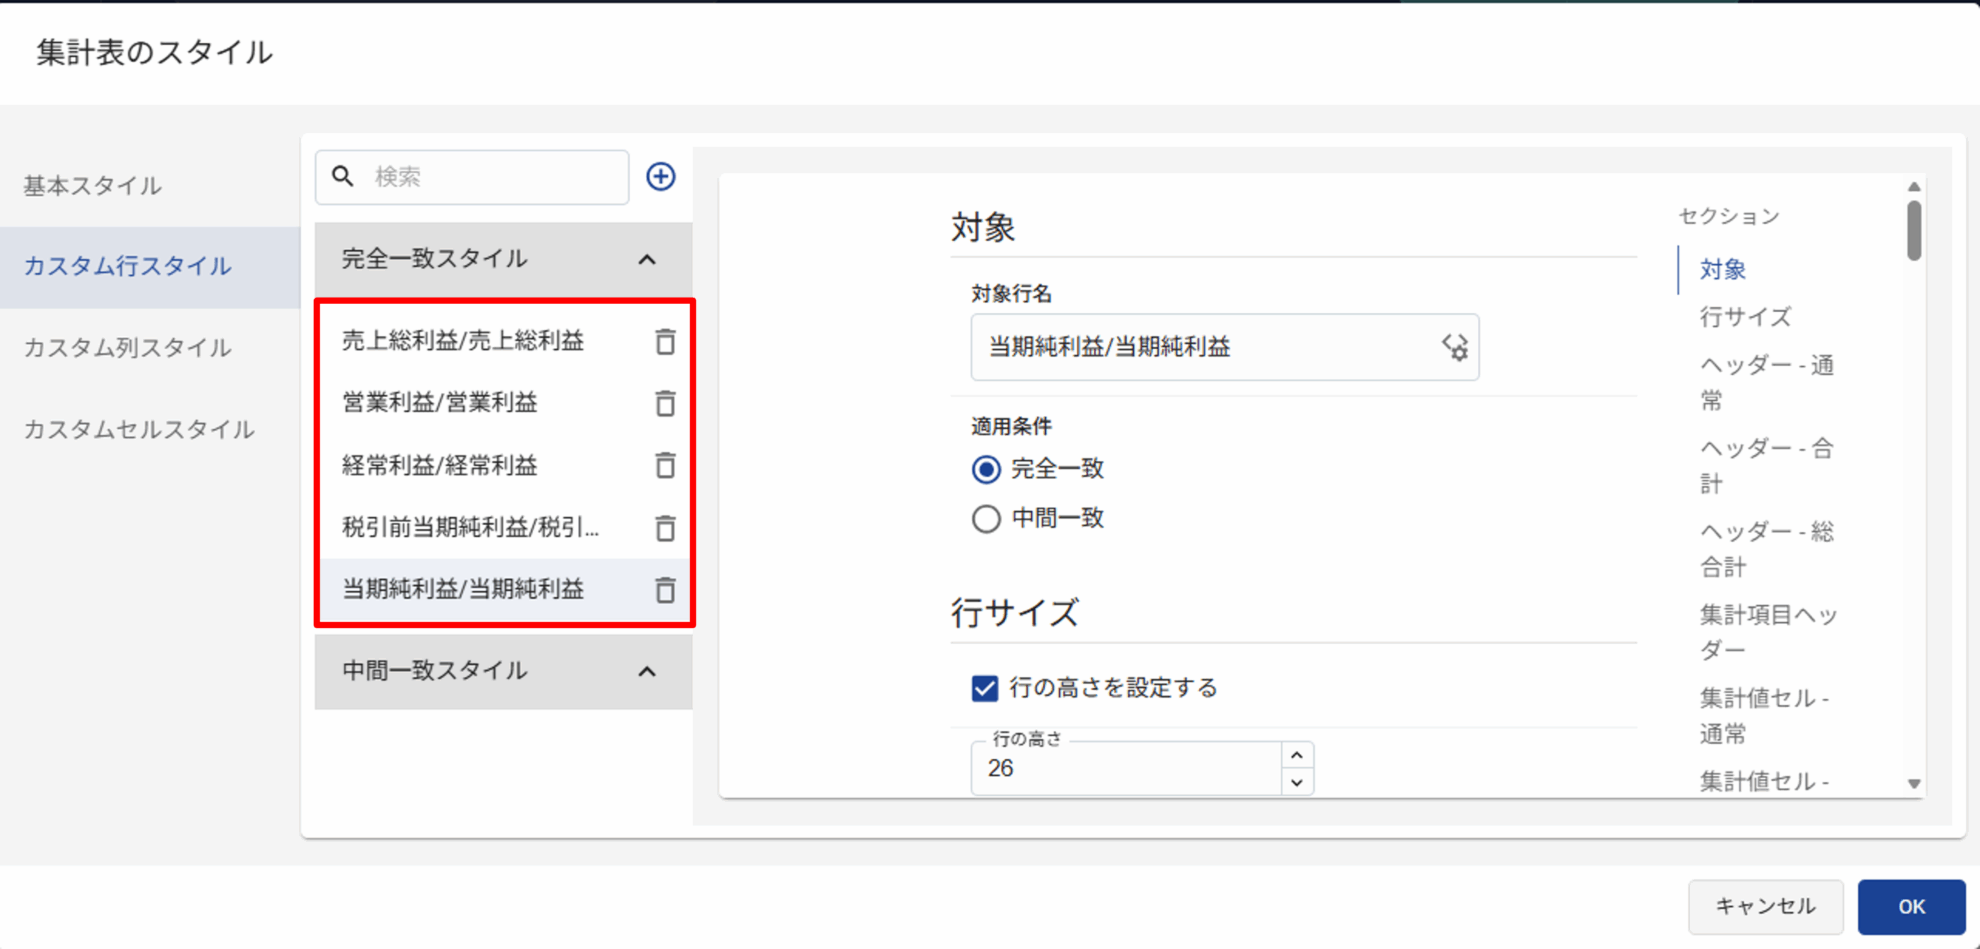
Task: Click the キャンセル button
Action: tap(1765, 907)
